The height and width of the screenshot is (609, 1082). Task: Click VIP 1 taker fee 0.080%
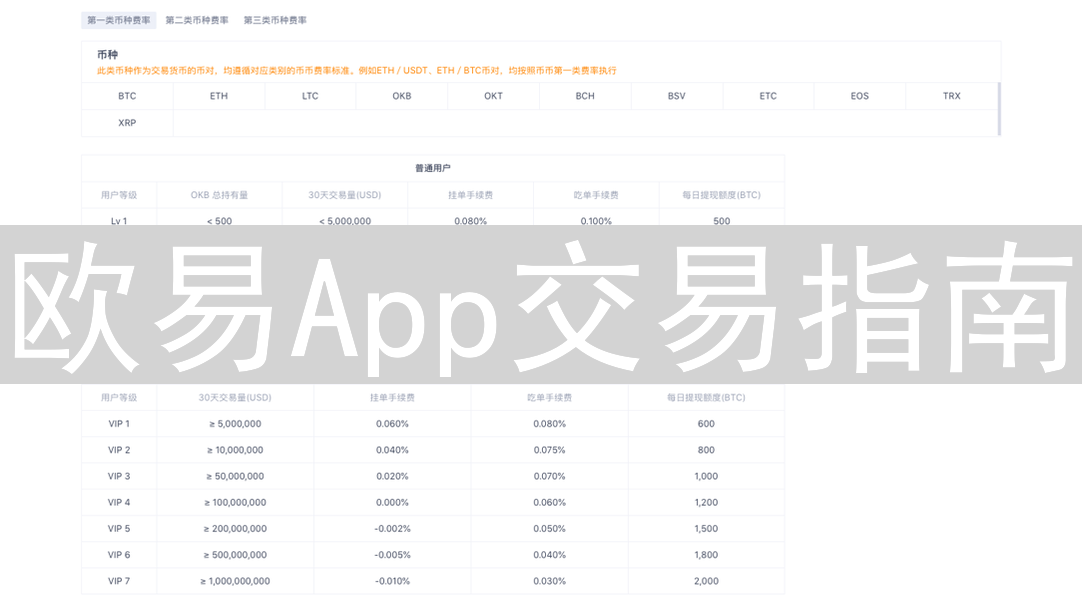pos(549,424)
